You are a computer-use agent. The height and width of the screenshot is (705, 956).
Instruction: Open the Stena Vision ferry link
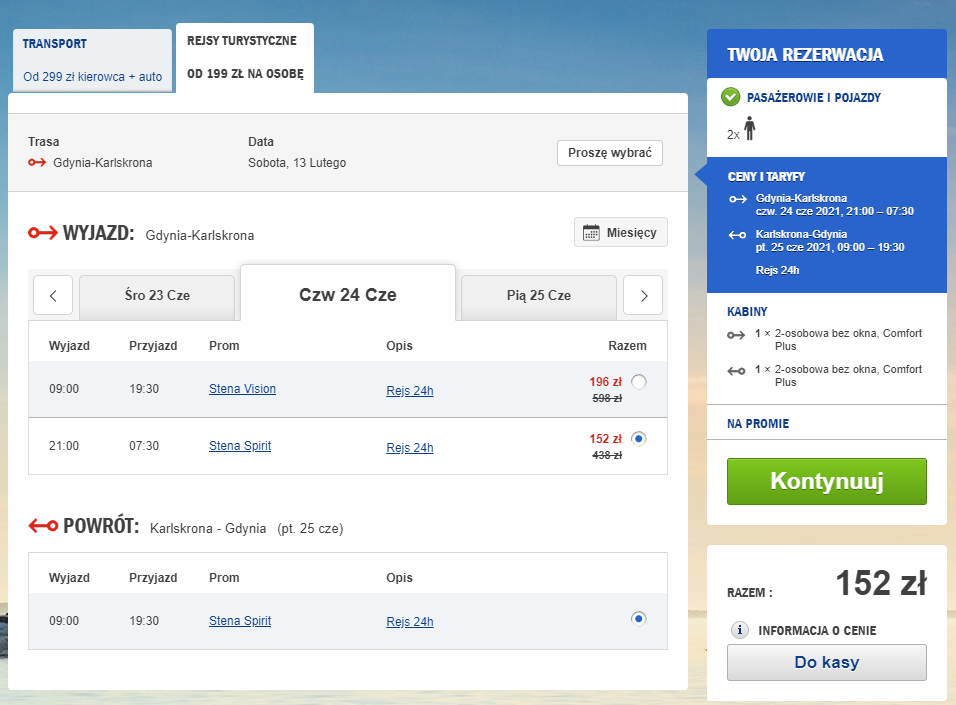(x=242, y=389)
